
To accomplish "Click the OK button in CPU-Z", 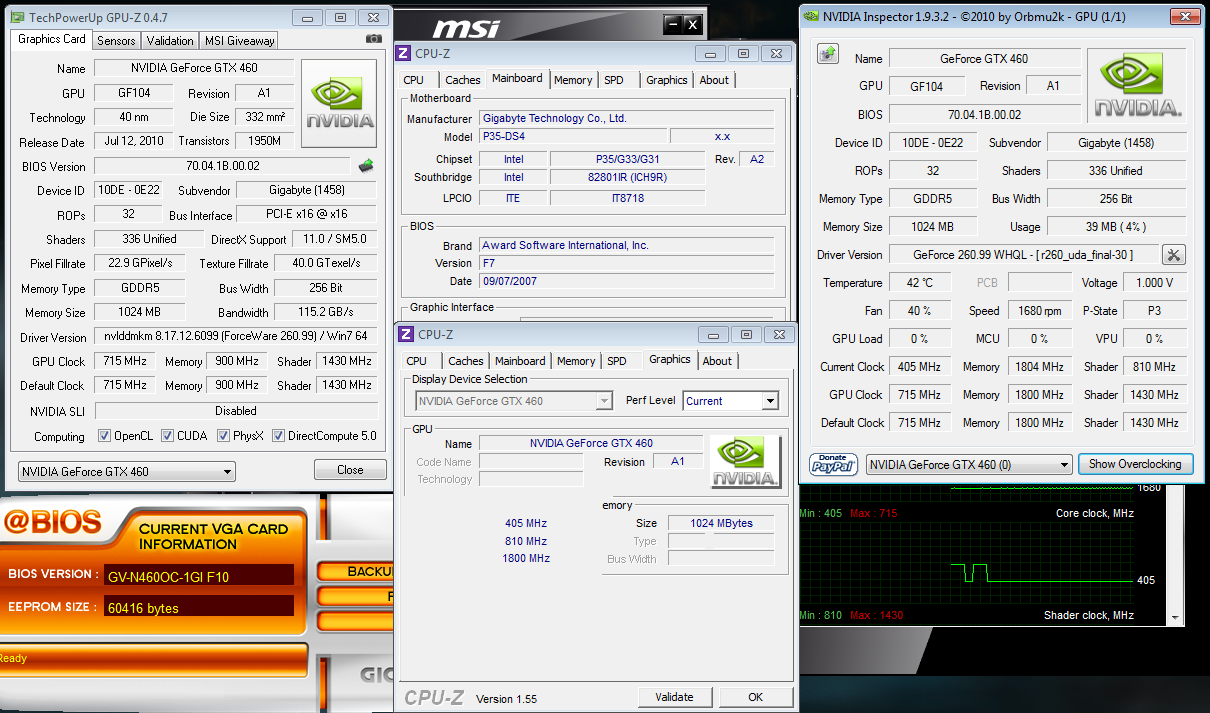I will click(755, 697).
